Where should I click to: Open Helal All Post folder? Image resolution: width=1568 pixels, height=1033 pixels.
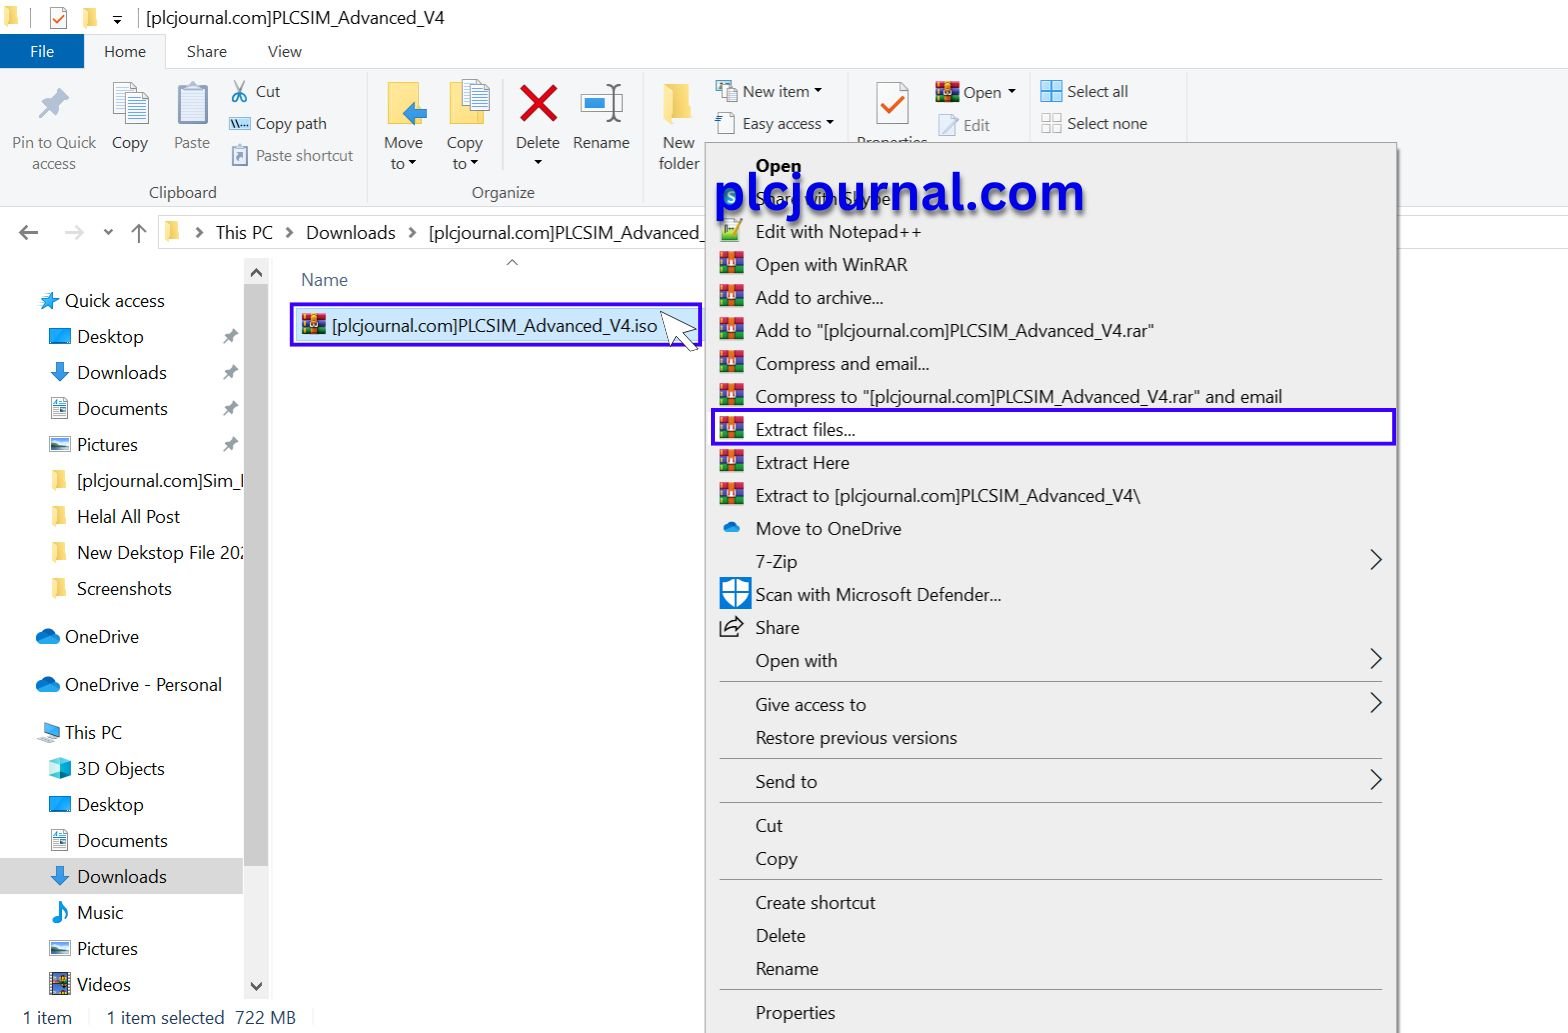[x=128, y=516]
